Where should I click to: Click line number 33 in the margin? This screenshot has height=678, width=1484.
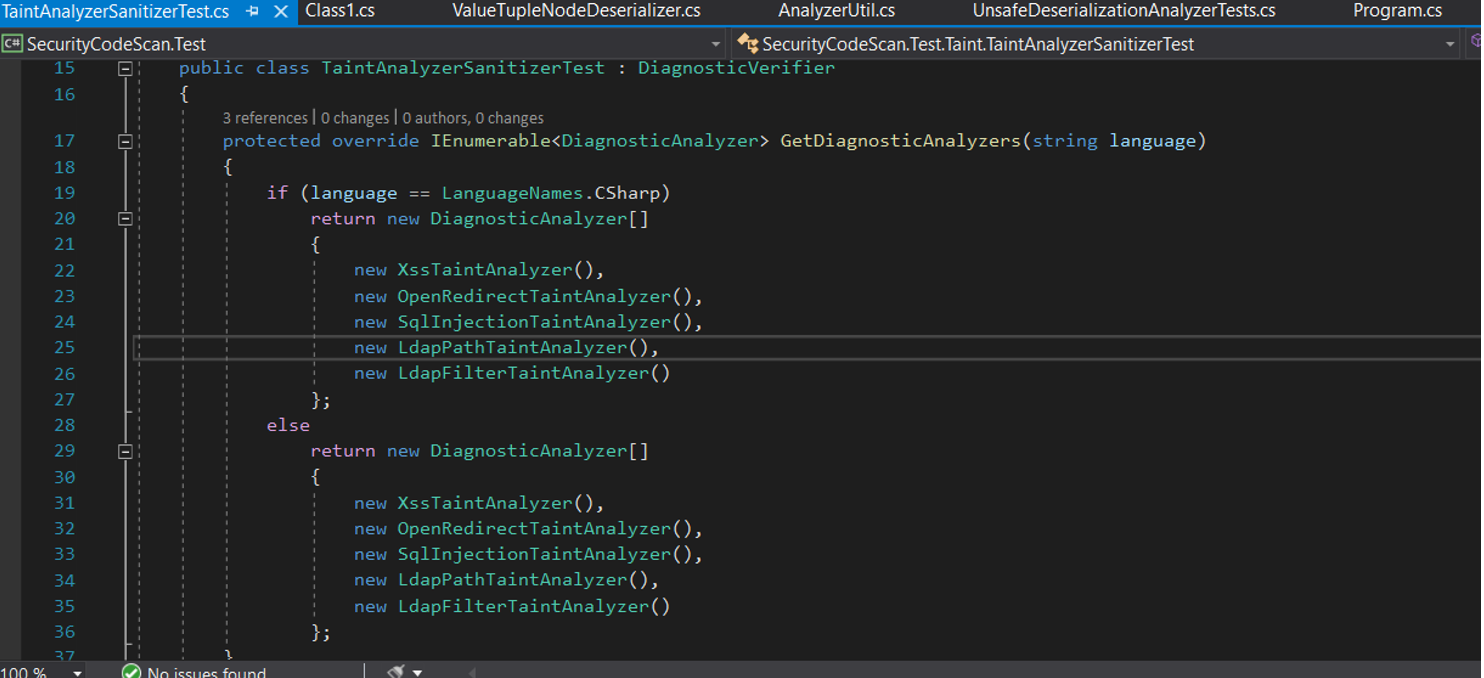pos(64,554)
